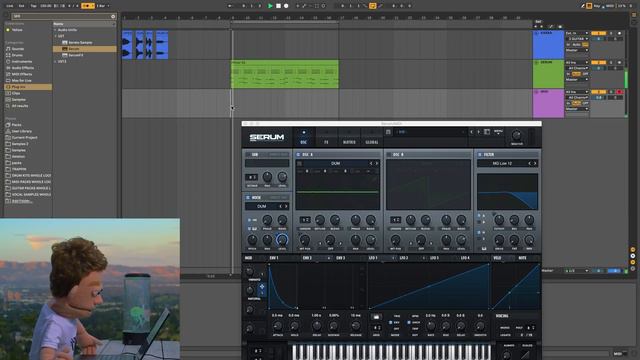Toggle Serum FILTER enable
This screenshot has width=640, height=360.
click(480, 155)
